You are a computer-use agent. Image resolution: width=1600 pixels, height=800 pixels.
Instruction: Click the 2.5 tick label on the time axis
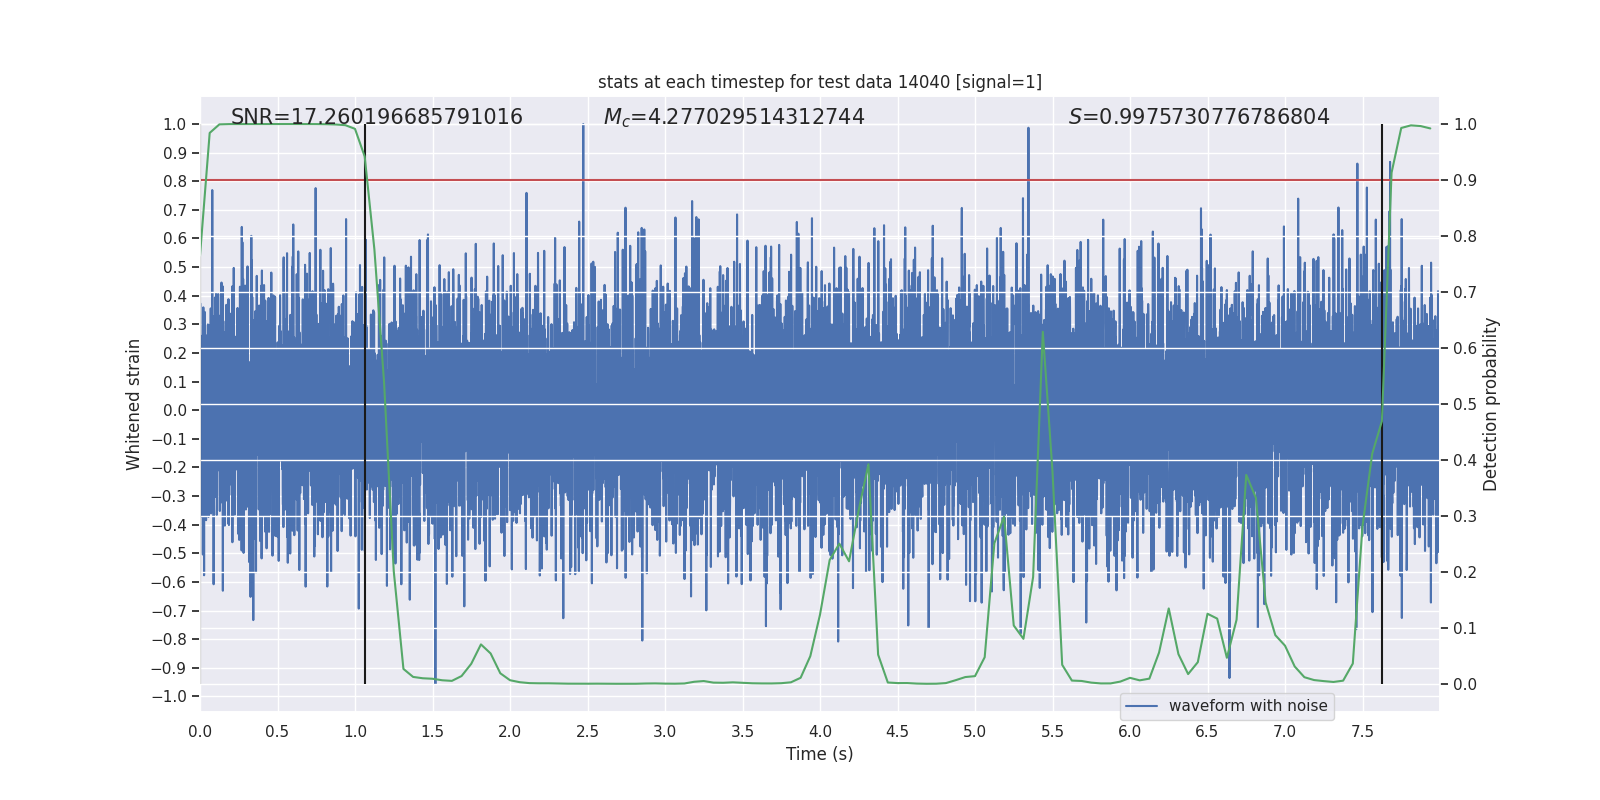tap(587, 731)
